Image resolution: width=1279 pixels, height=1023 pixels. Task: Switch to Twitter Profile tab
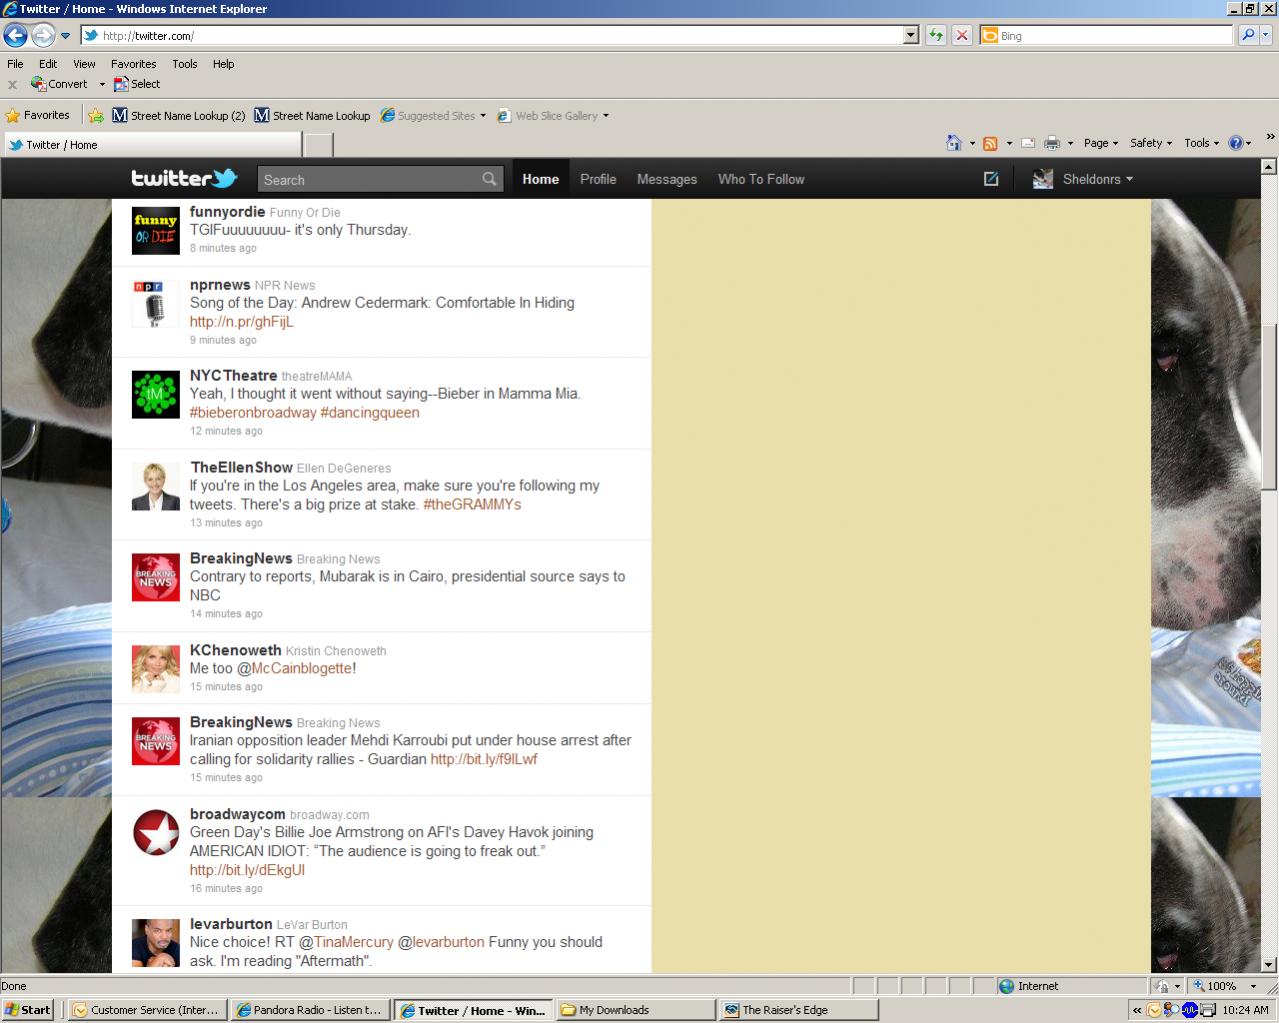pos(598,179)
